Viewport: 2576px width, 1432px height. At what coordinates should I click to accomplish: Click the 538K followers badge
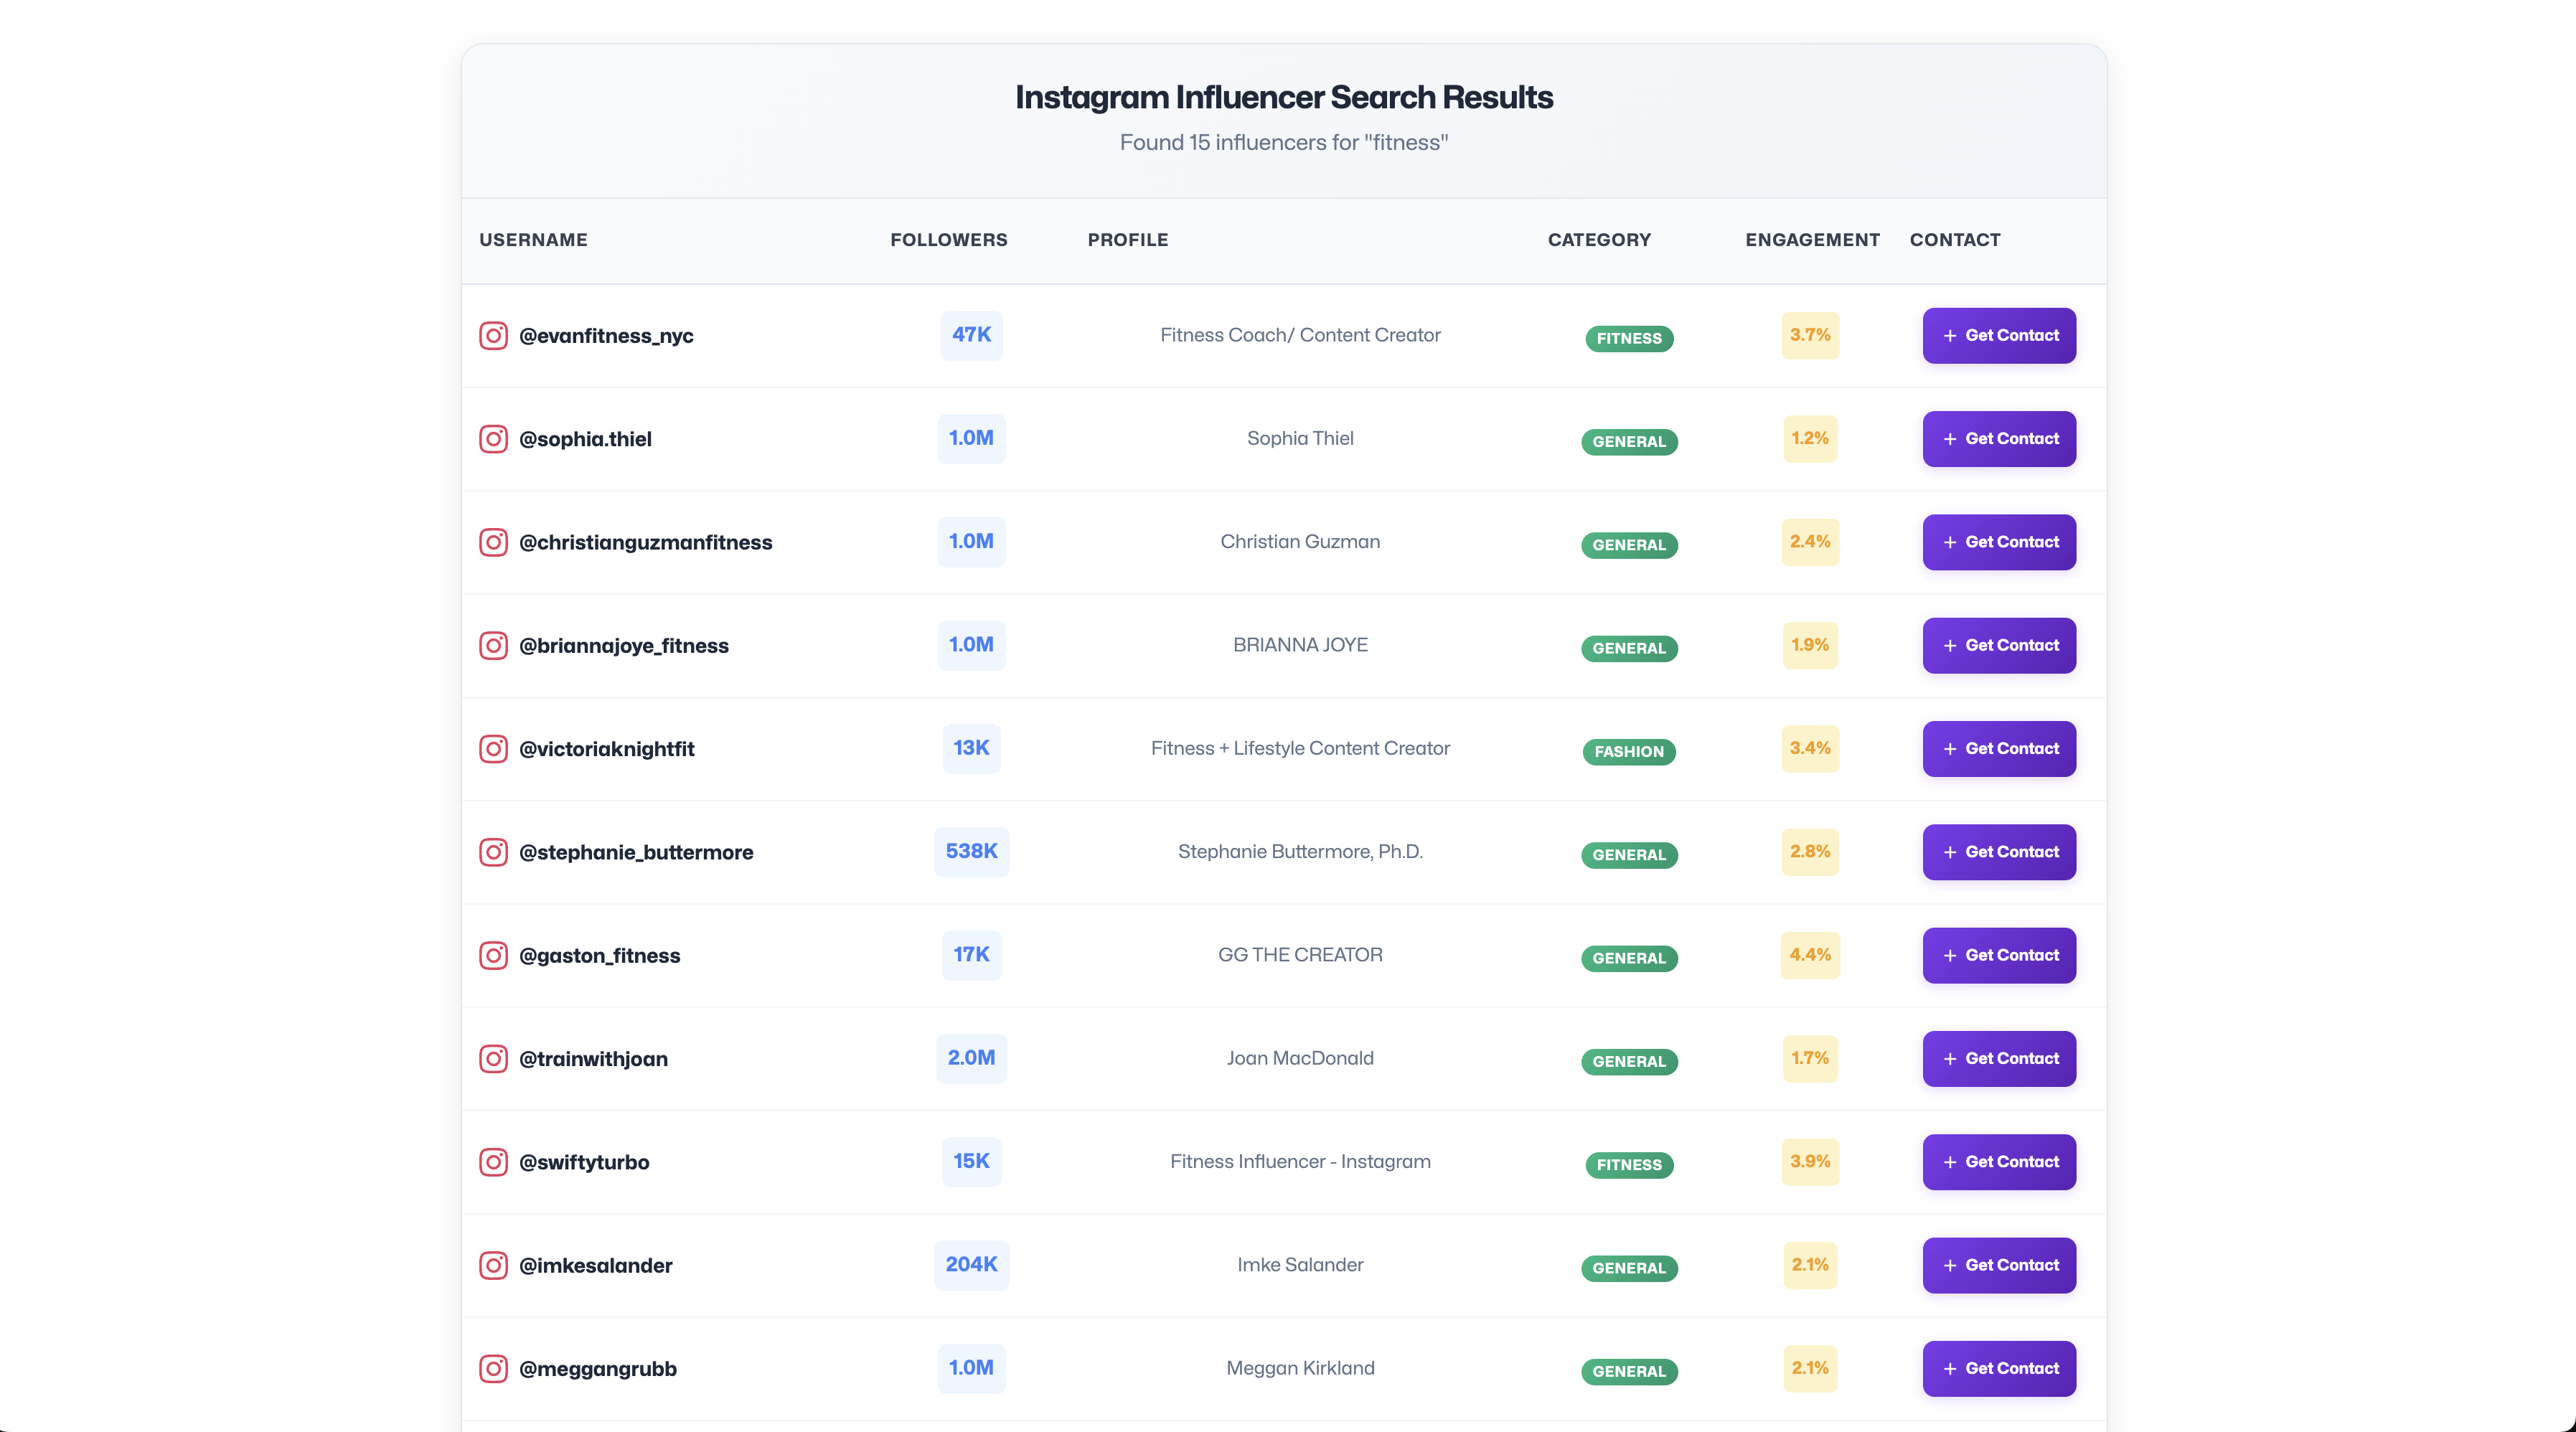pyautogui.click(x=971, y=851)
